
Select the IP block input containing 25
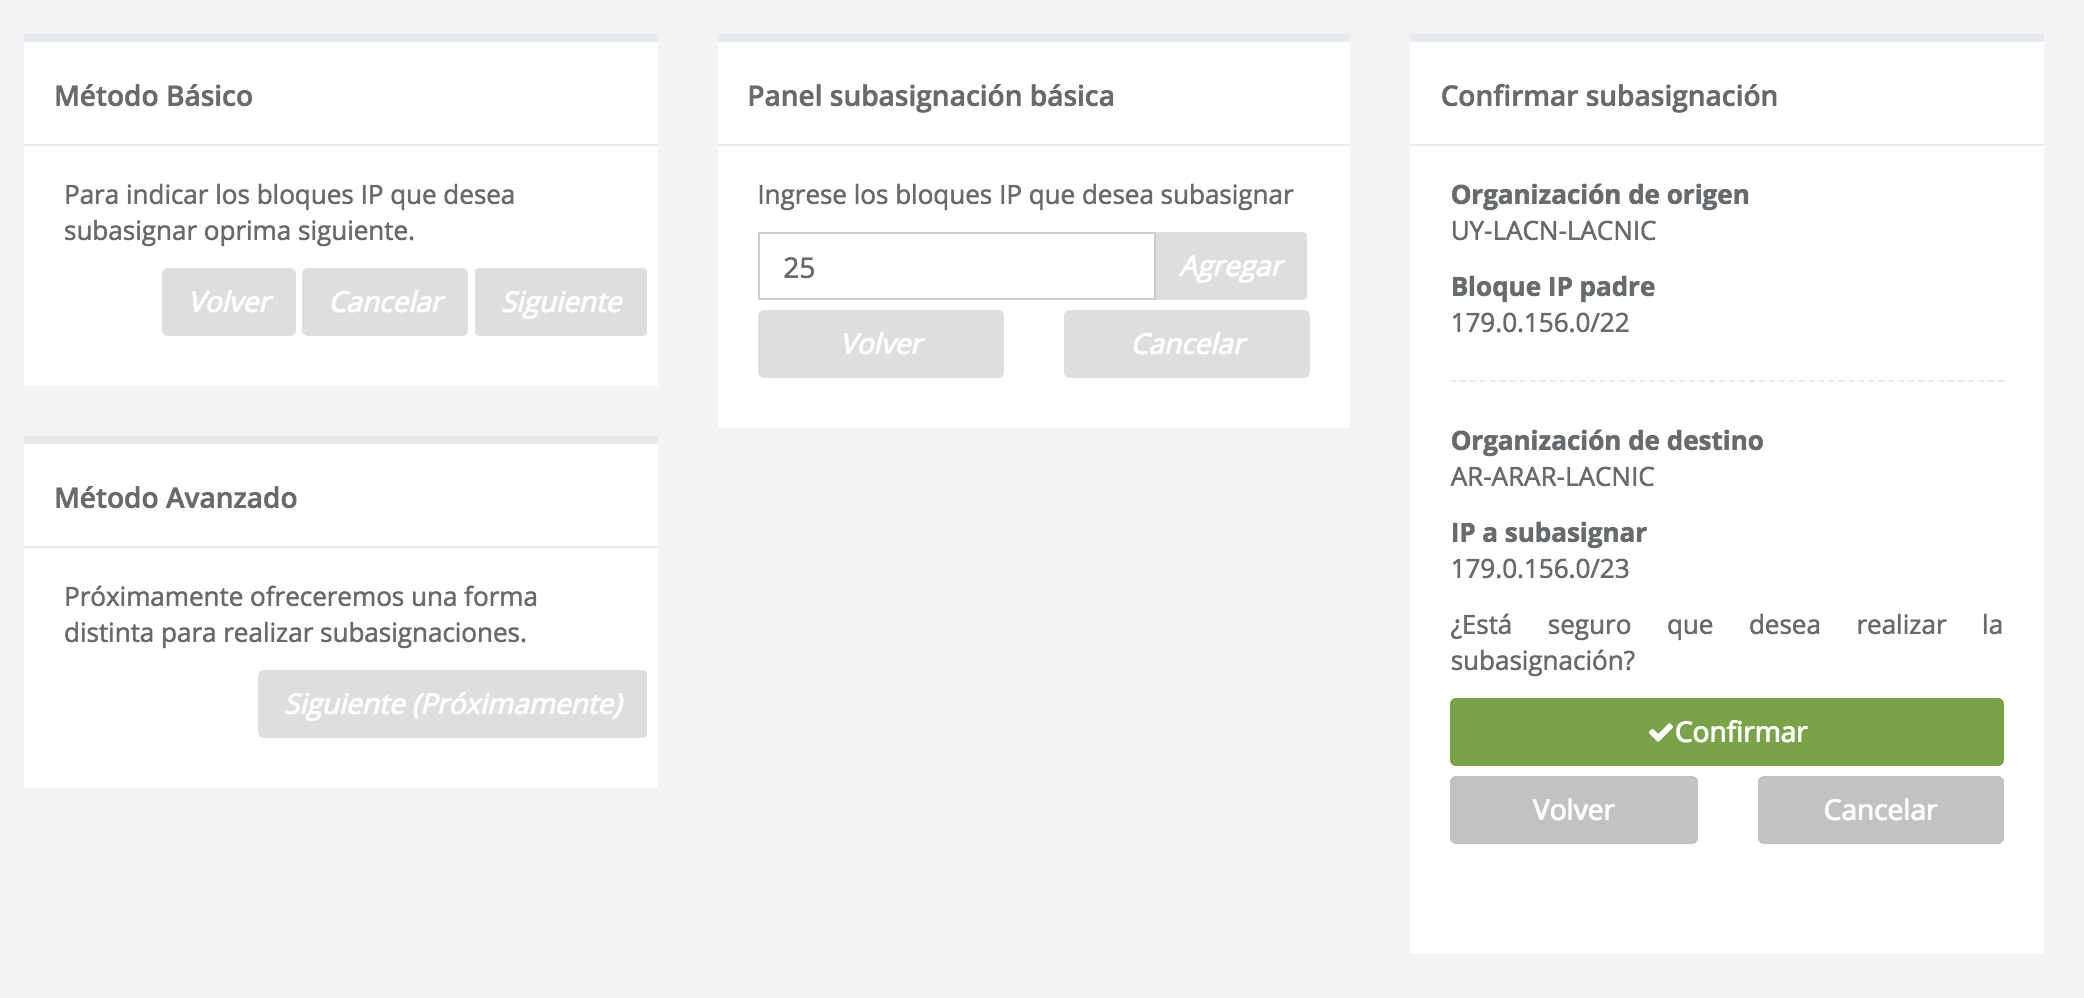coord(955,265)
